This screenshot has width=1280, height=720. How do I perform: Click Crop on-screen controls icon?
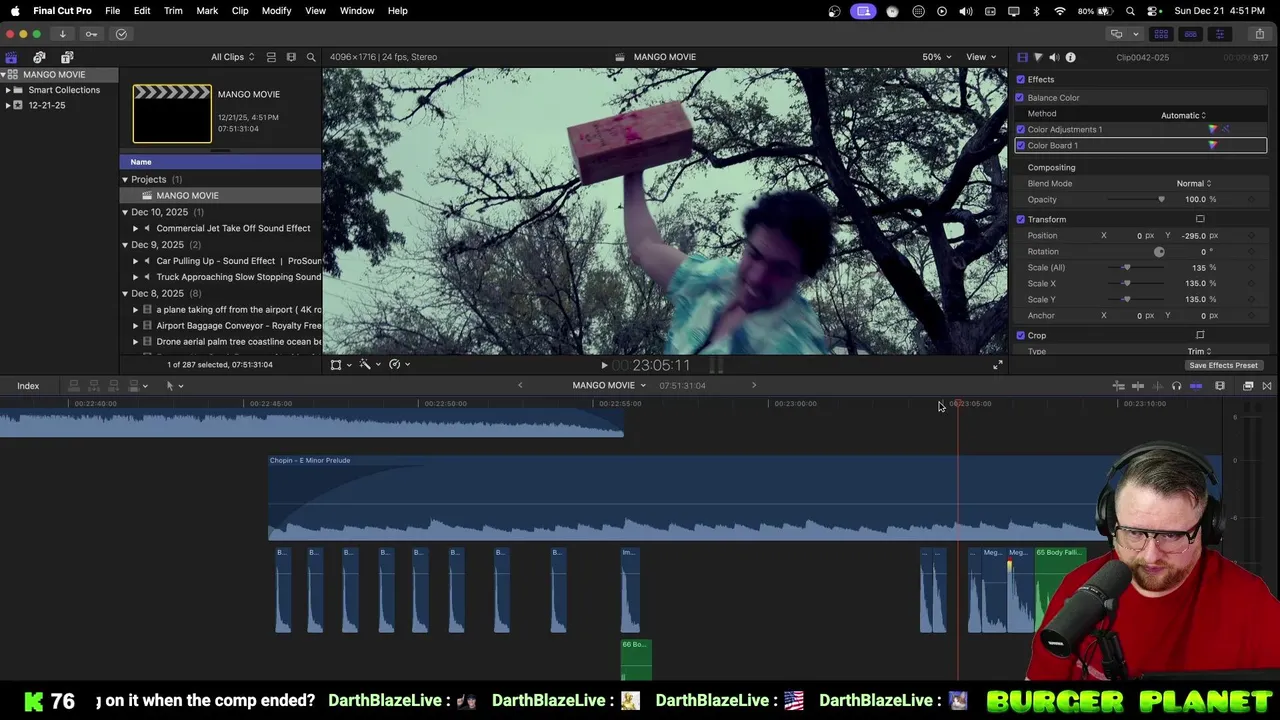[1200, 335]
